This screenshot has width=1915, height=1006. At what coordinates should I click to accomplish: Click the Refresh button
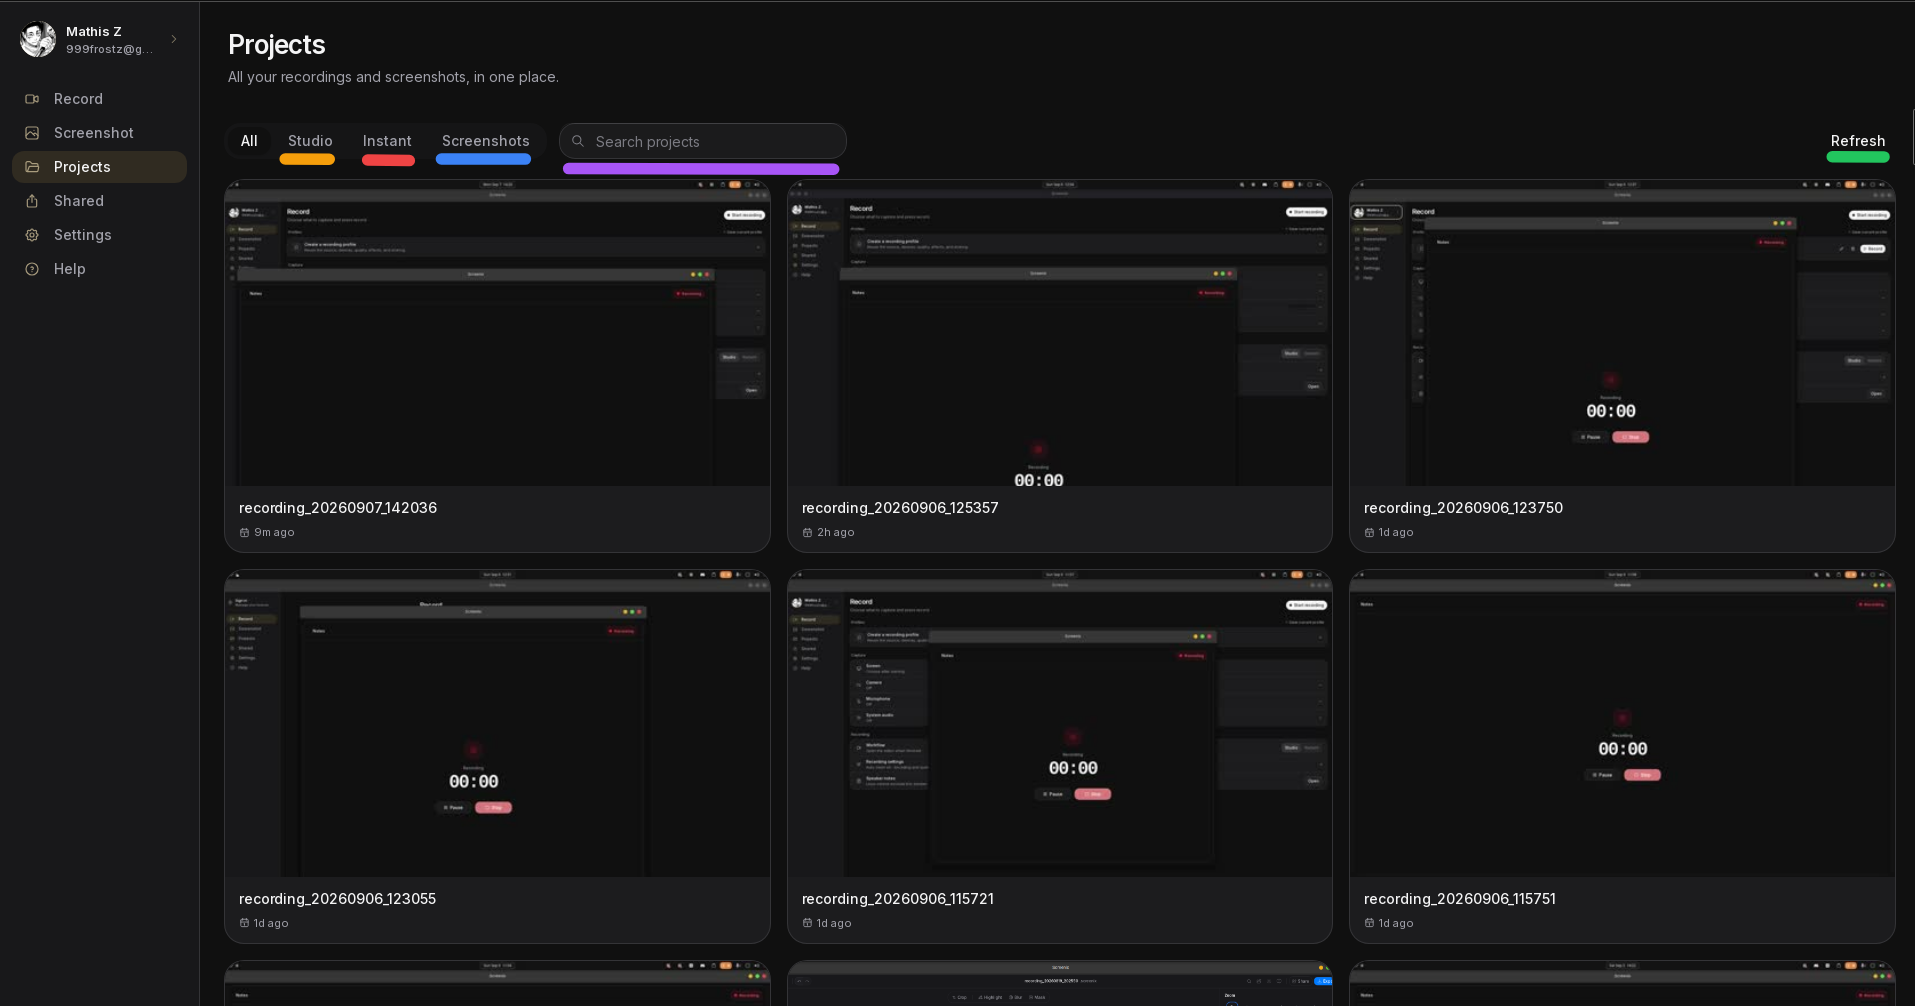[x=1858, y=141]
